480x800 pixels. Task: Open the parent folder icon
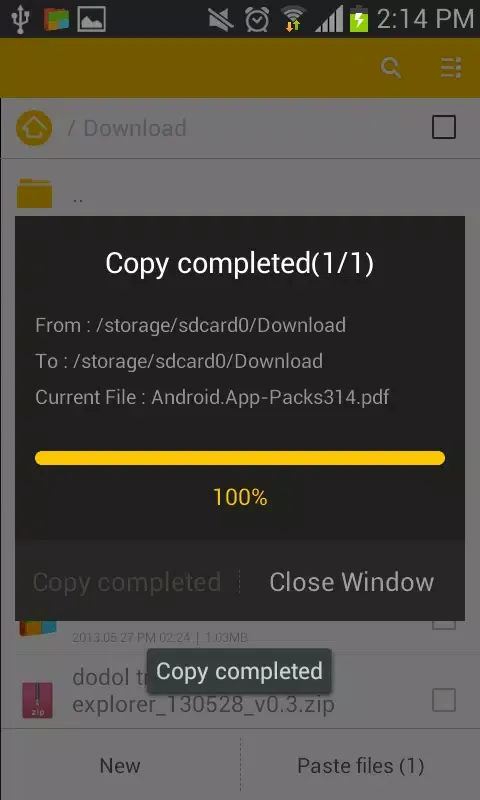[34, 193]
